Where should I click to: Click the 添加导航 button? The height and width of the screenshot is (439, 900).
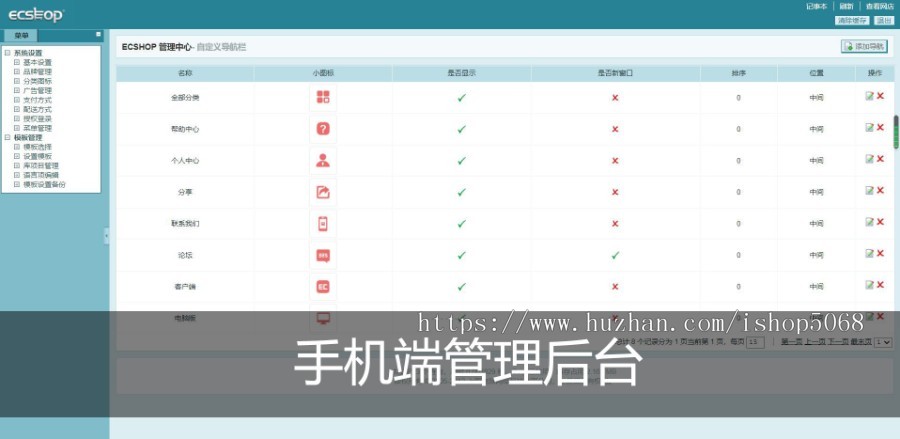(864, 46)
